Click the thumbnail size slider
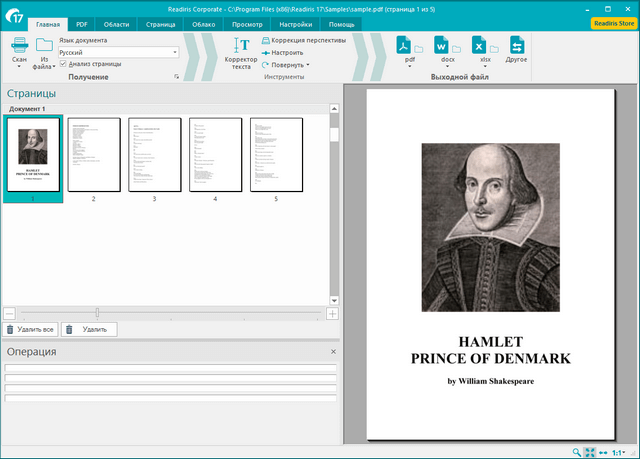The width and height of the screenshot is (640, 459). click(97, 313)
